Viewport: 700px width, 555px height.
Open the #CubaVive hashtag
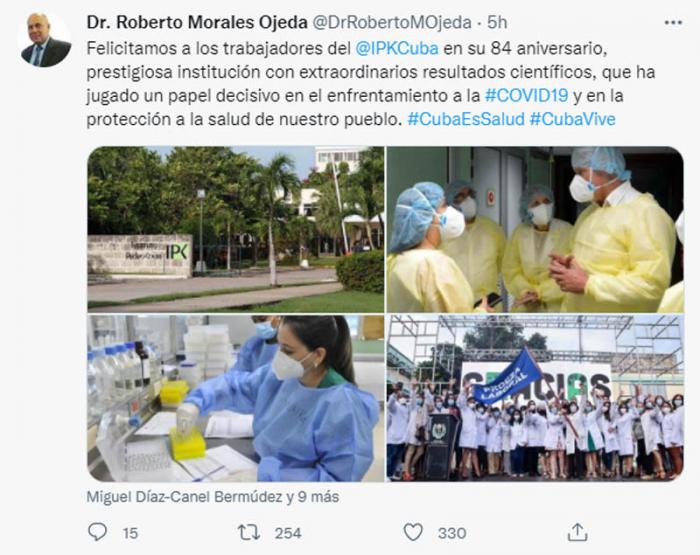(572, 119)
